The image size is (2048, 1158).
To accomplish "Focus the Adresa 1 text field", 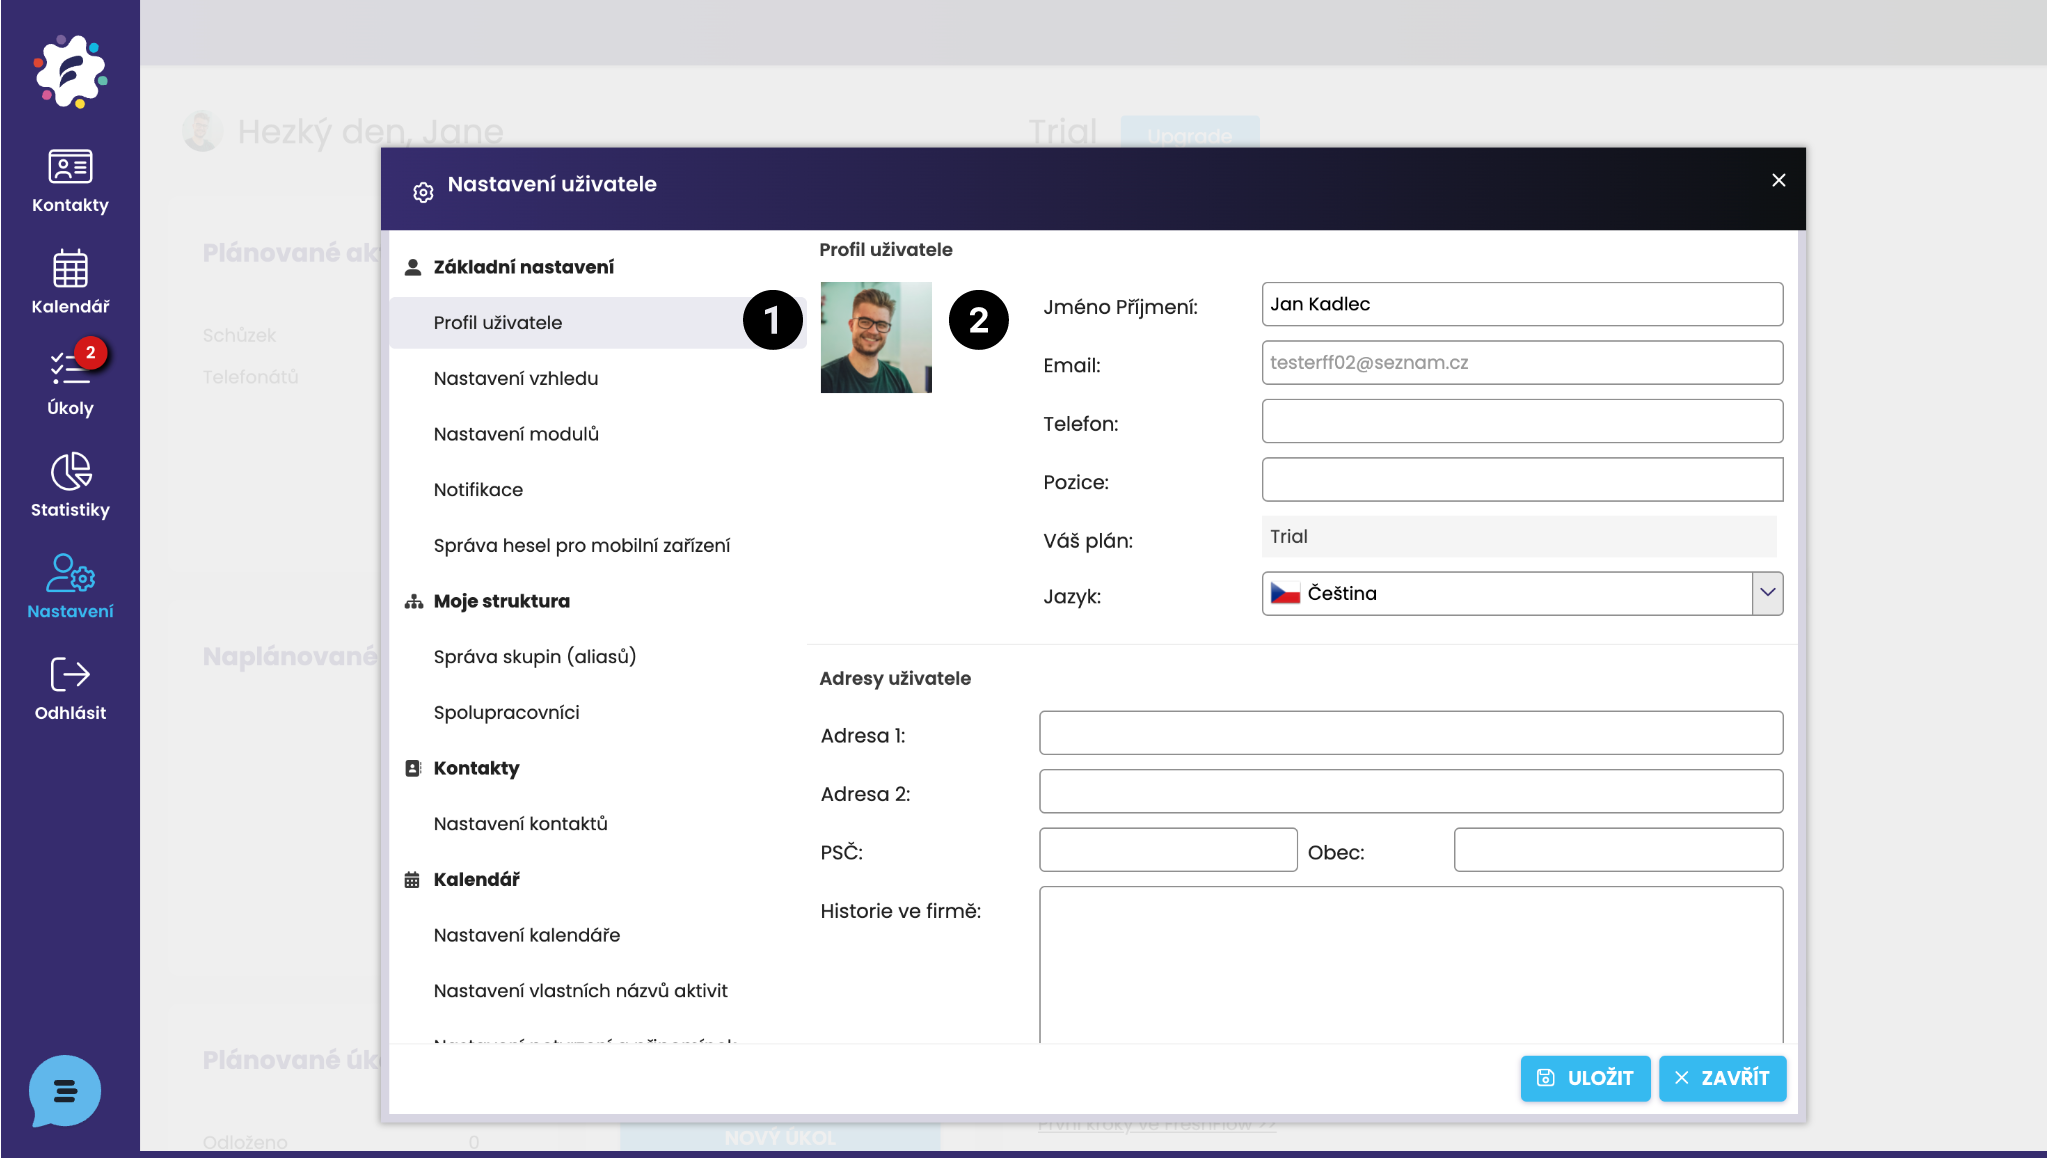I will 1410,733.
